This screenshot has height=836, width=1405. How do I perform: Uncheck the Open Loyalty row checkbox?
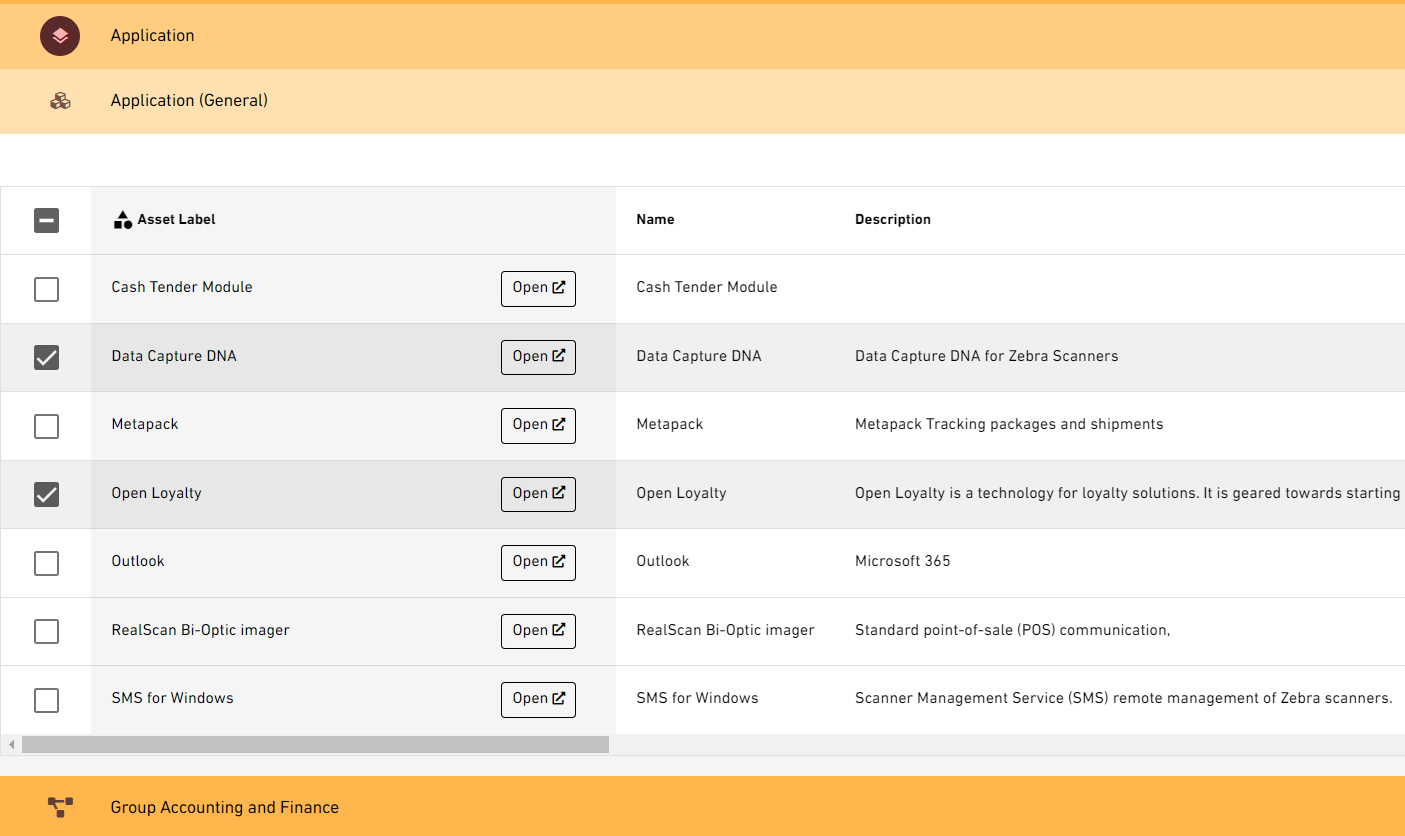pos(46,494)
